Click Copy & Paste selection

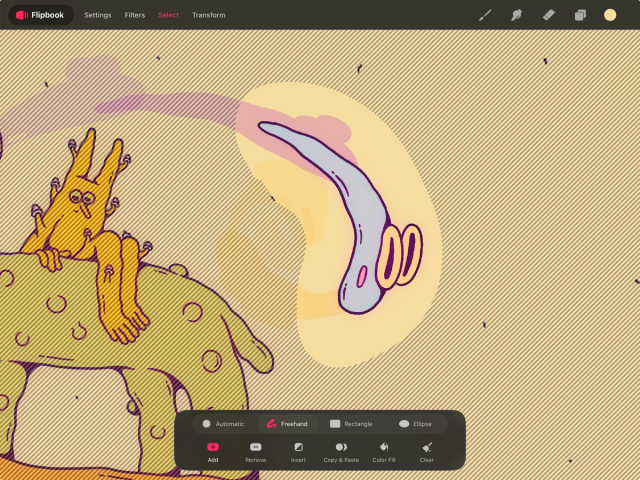(341, 452)
